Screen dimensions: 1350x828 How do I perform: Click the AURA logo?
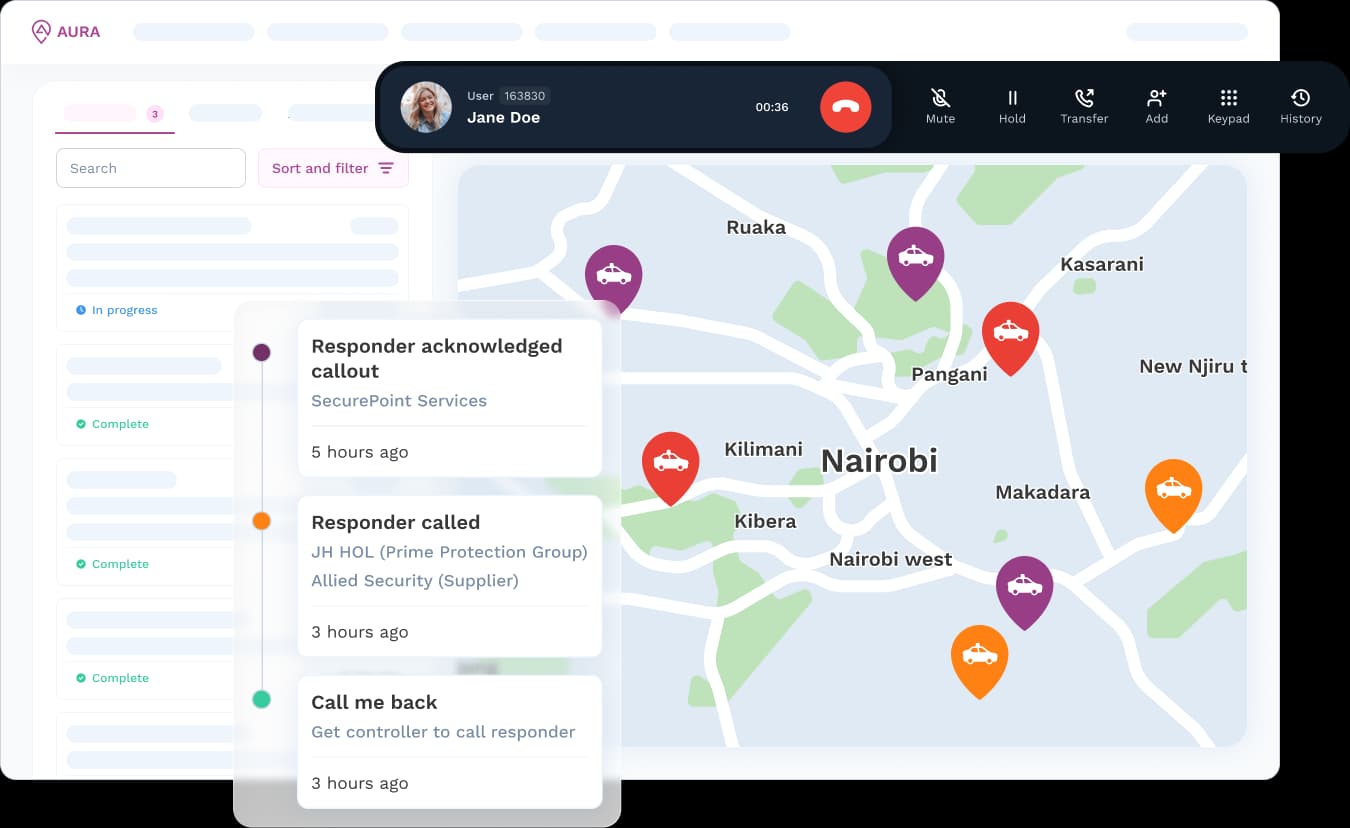tap(66, 32)
